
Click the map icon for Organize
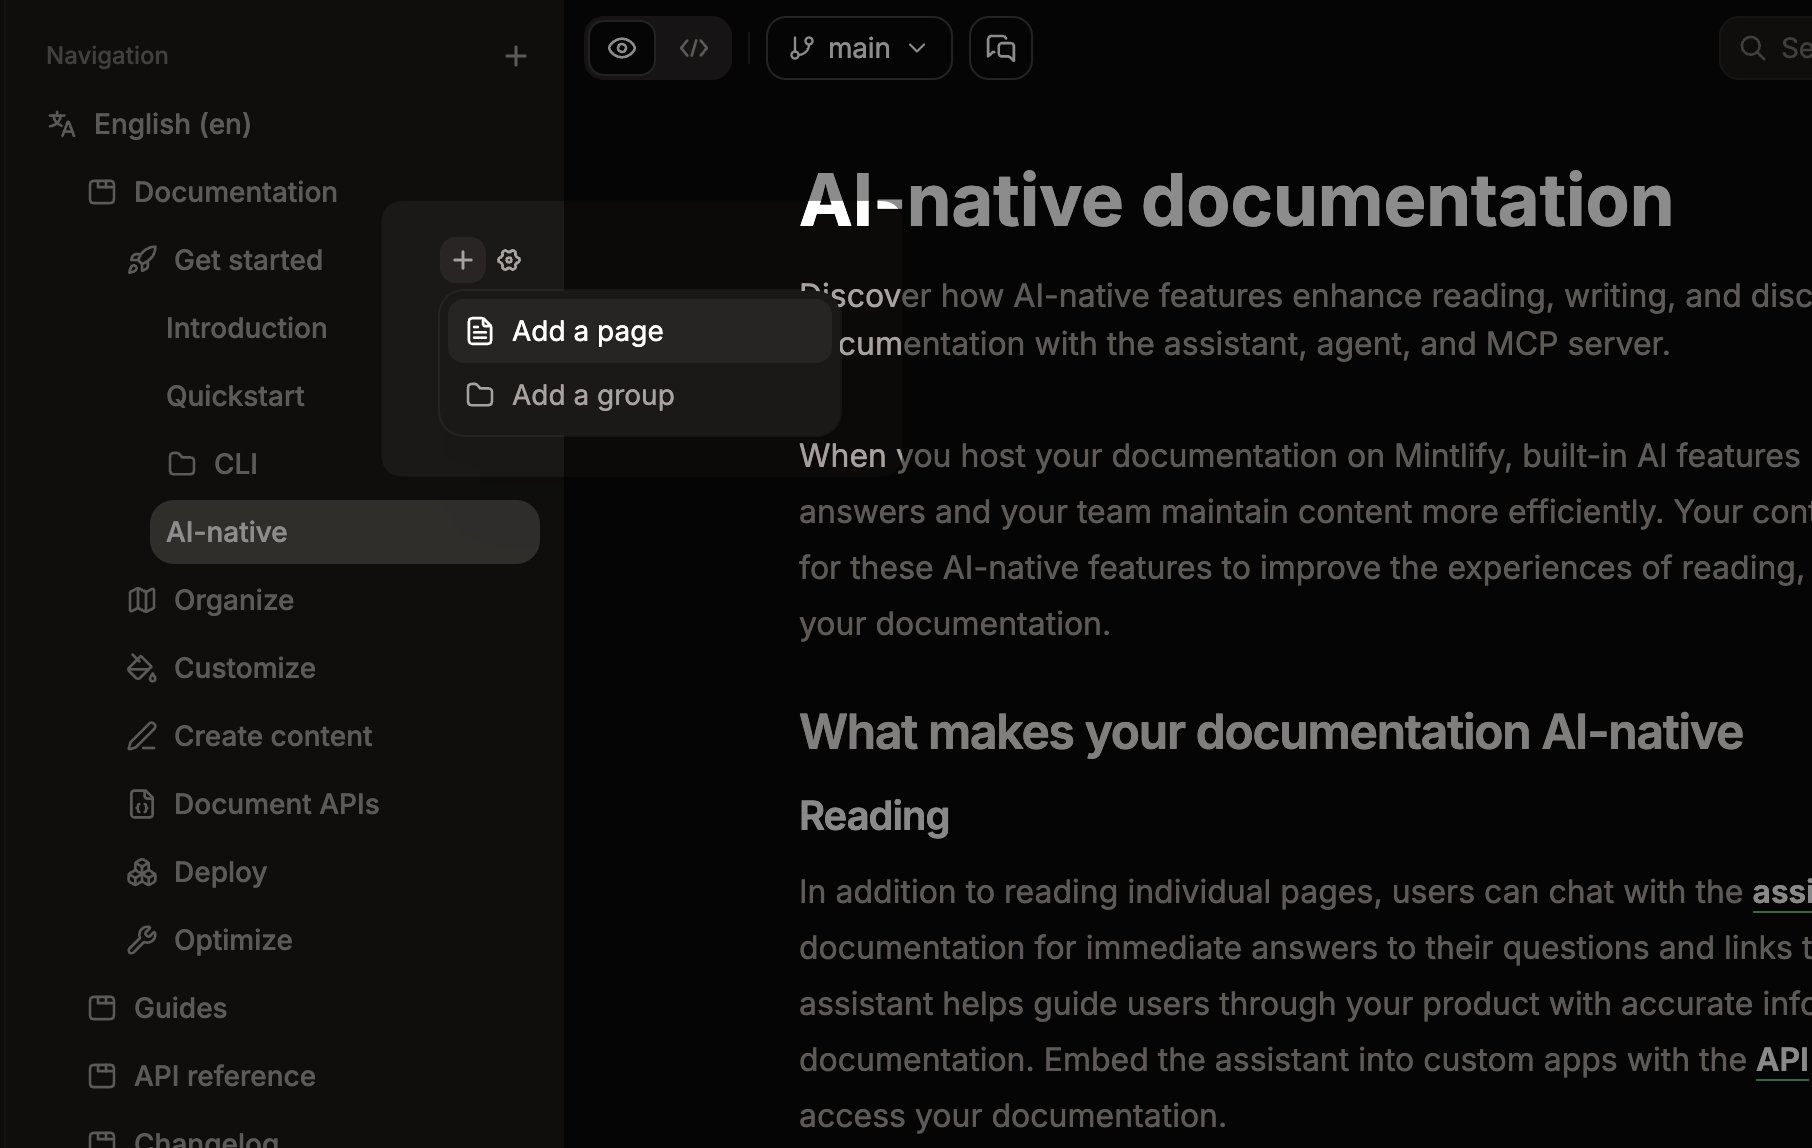coord(142,600)
